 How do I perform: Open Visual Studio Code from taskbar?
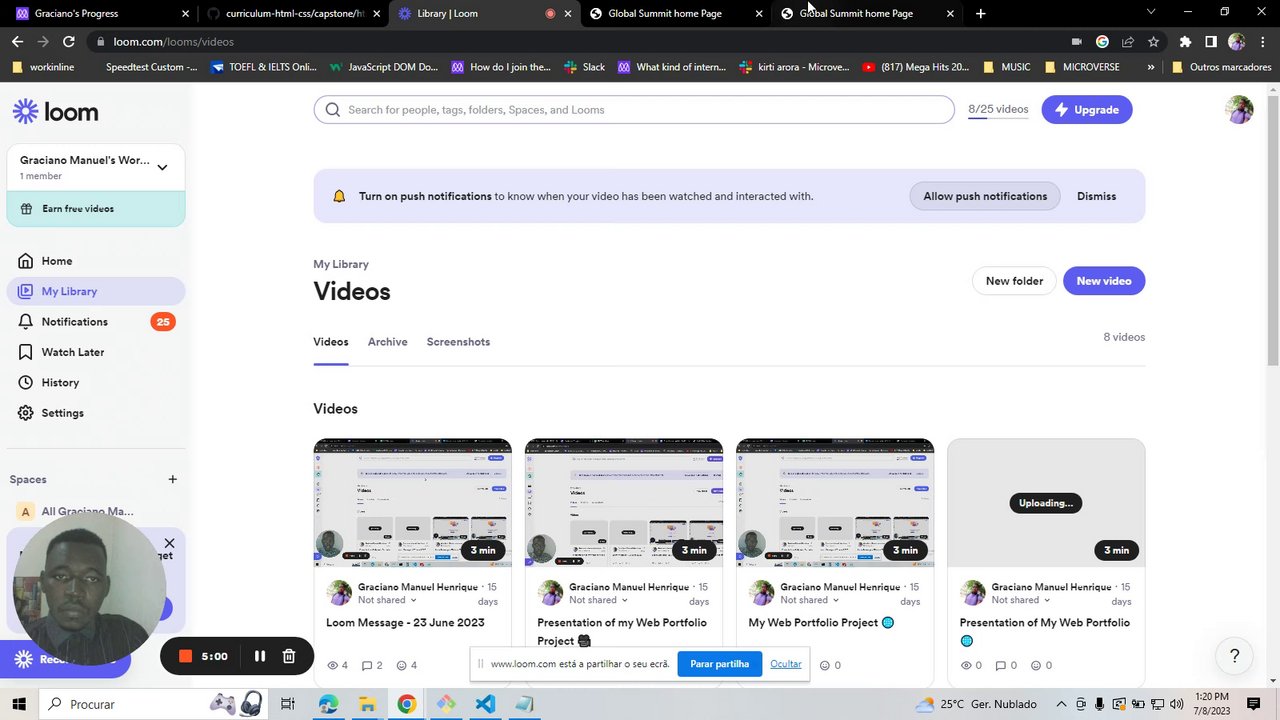click(485, 704)
